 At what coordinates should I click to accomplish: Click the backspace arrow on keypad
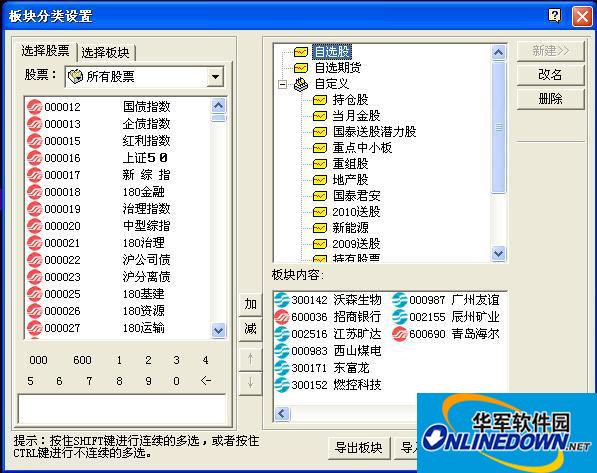click(x=206, y=380)
